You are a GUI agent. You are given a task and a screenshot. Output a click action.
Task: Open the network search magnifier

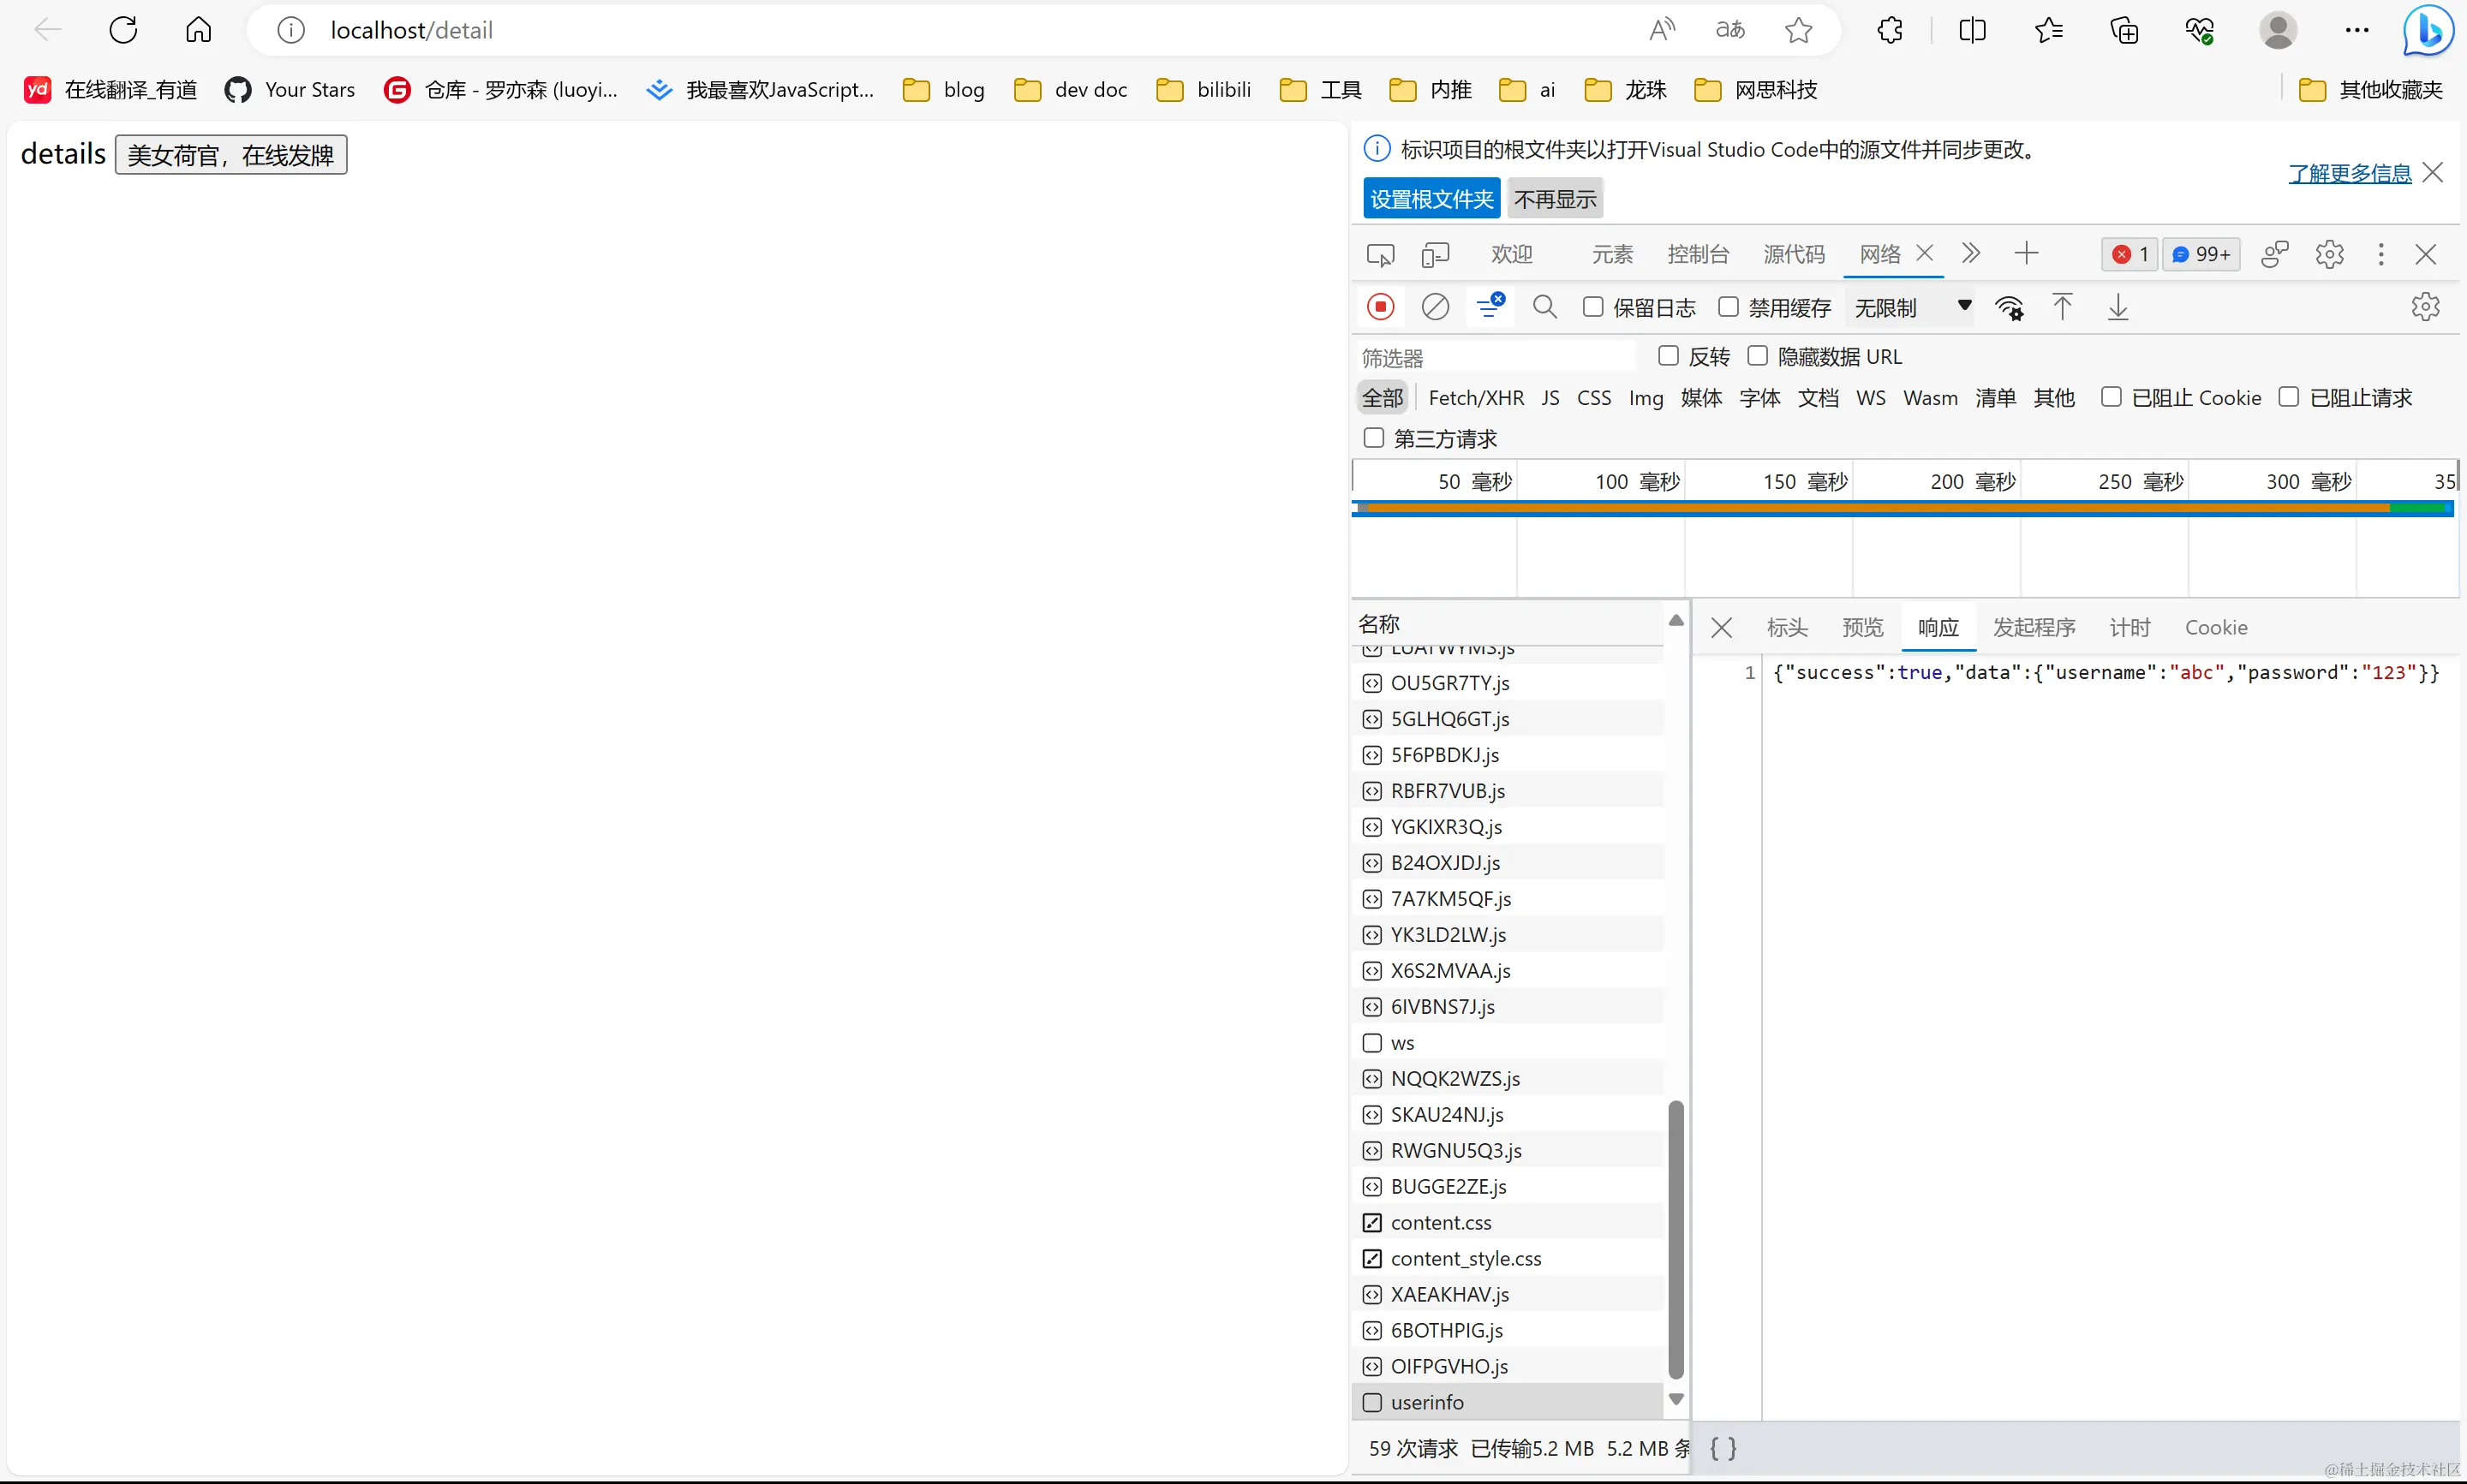coord(1544,307)
